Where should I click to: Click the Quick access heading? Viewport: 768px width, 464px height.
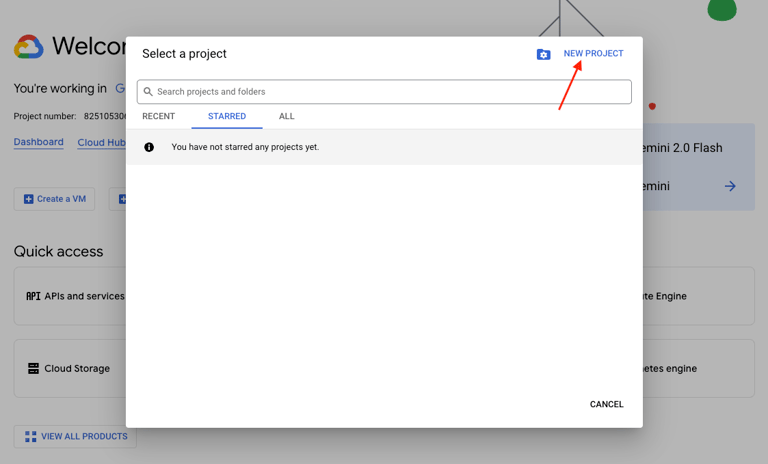tap(58, 251)
